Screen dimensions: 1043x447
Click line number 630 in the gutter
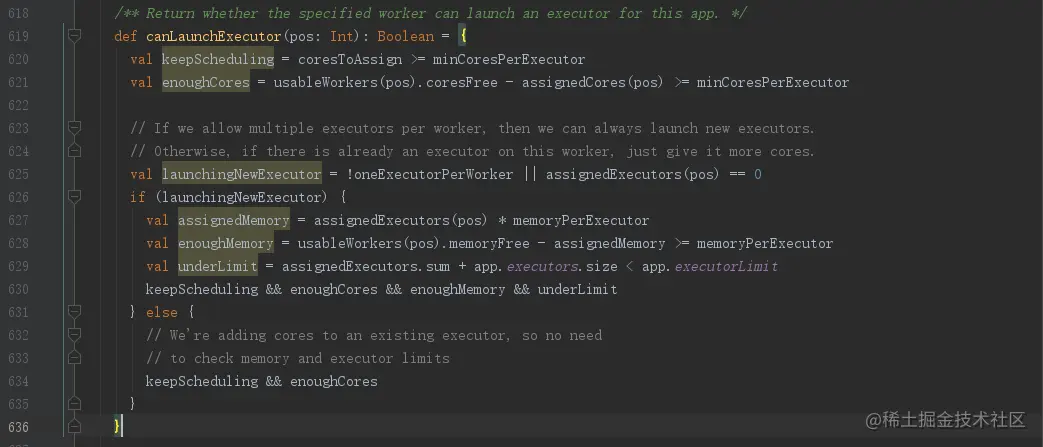pyautogui.click(x=18, y=289)
